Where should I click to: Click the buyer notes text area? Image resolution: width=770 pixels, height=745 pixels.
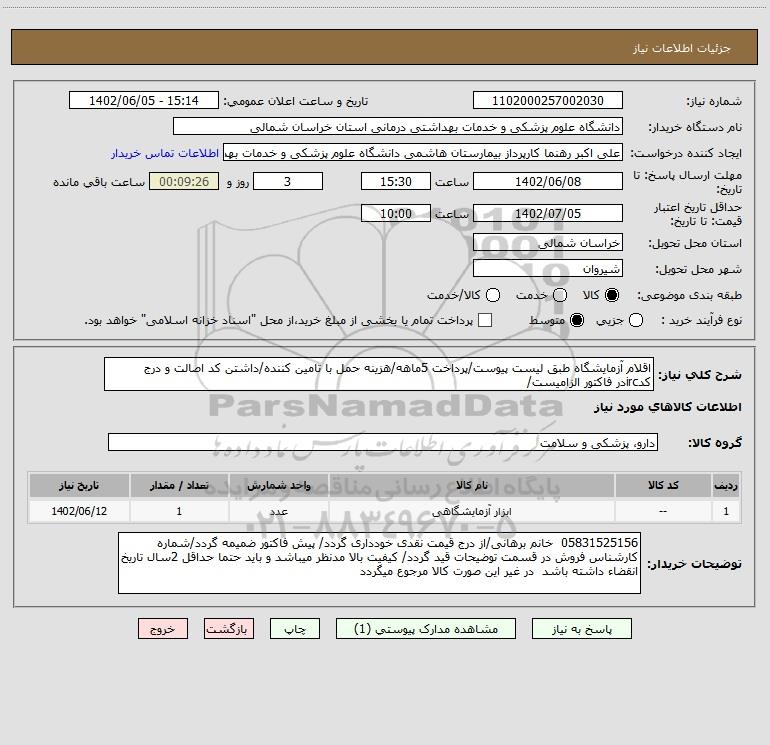[379, 563]
